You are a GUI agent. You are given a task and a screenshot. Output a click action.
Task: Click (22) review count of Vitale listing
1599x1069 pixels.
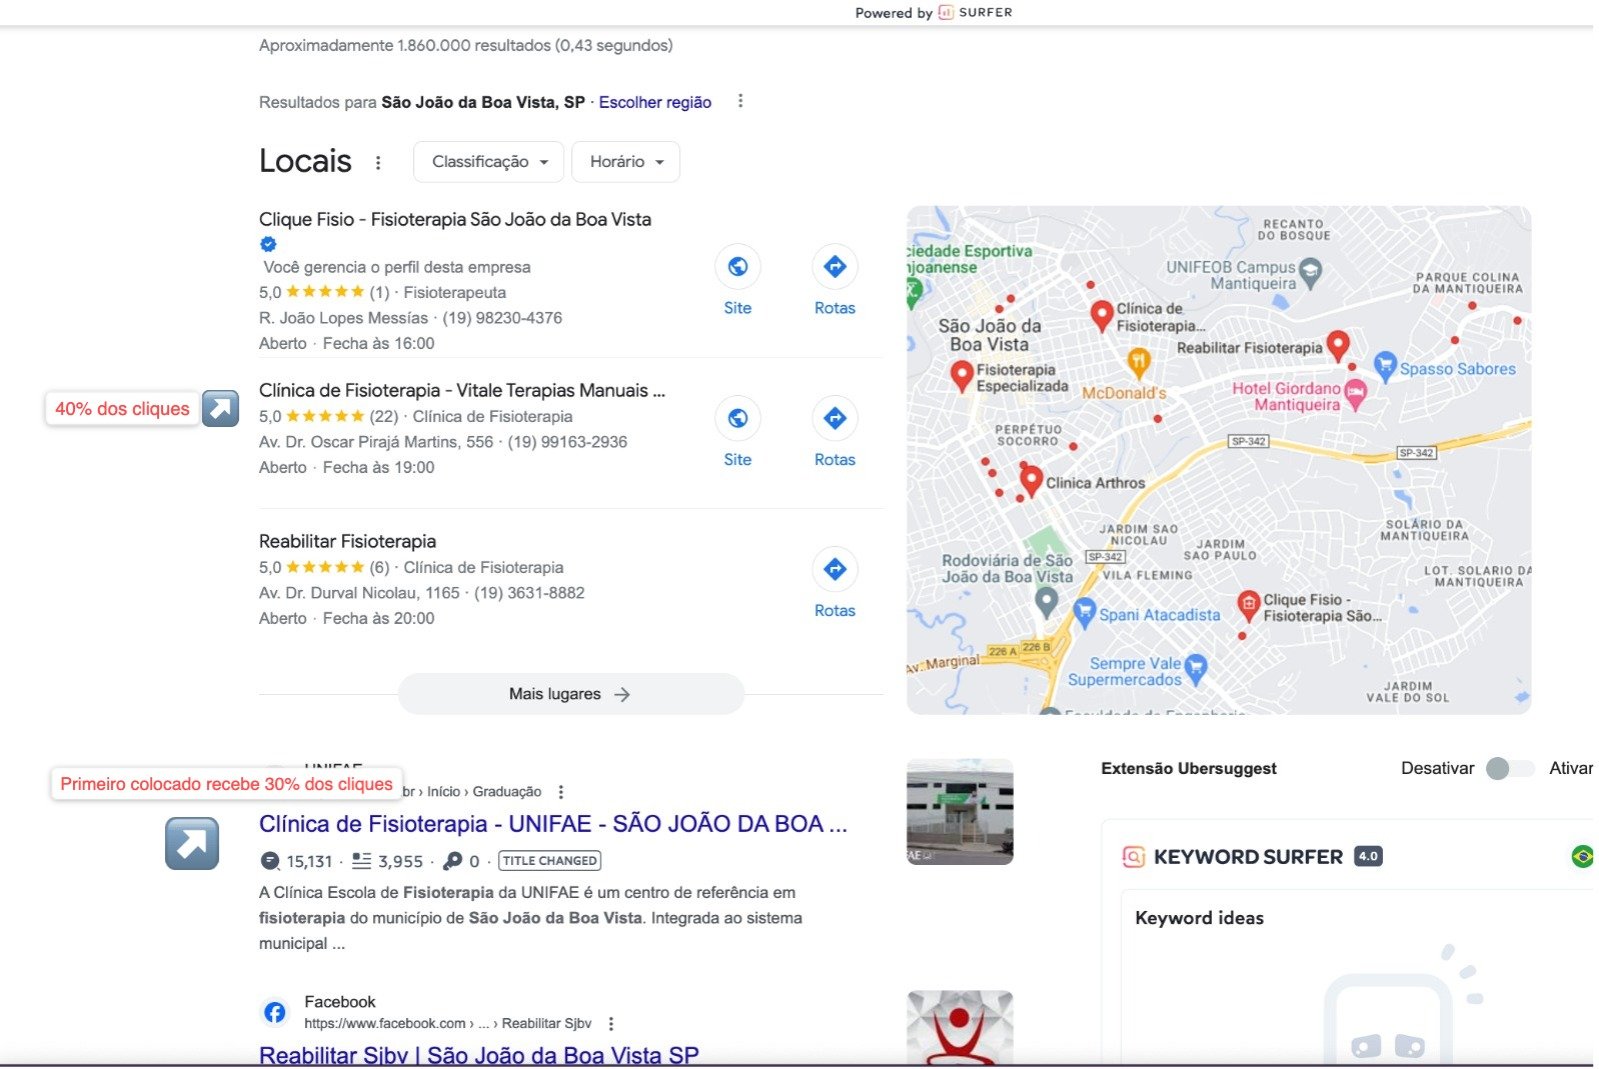point(384,417)
